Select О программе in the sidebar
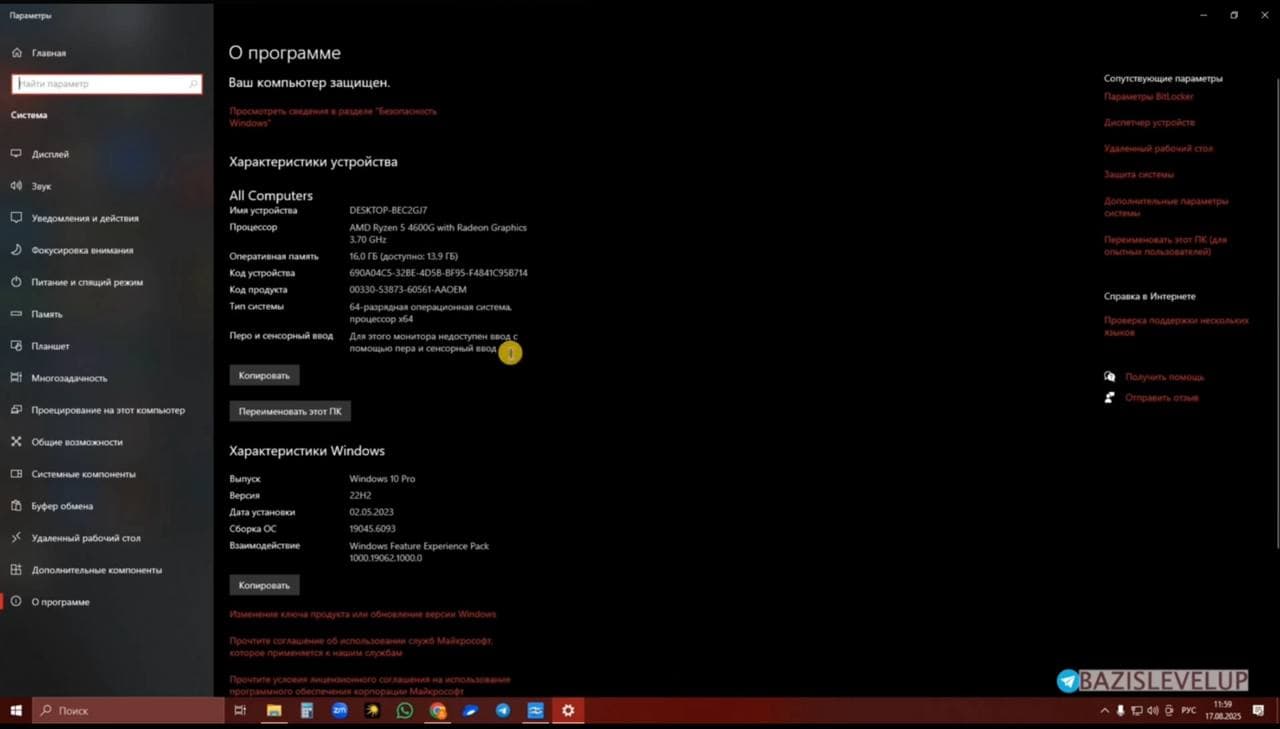 pyautogui.click(x=50, y=602)
